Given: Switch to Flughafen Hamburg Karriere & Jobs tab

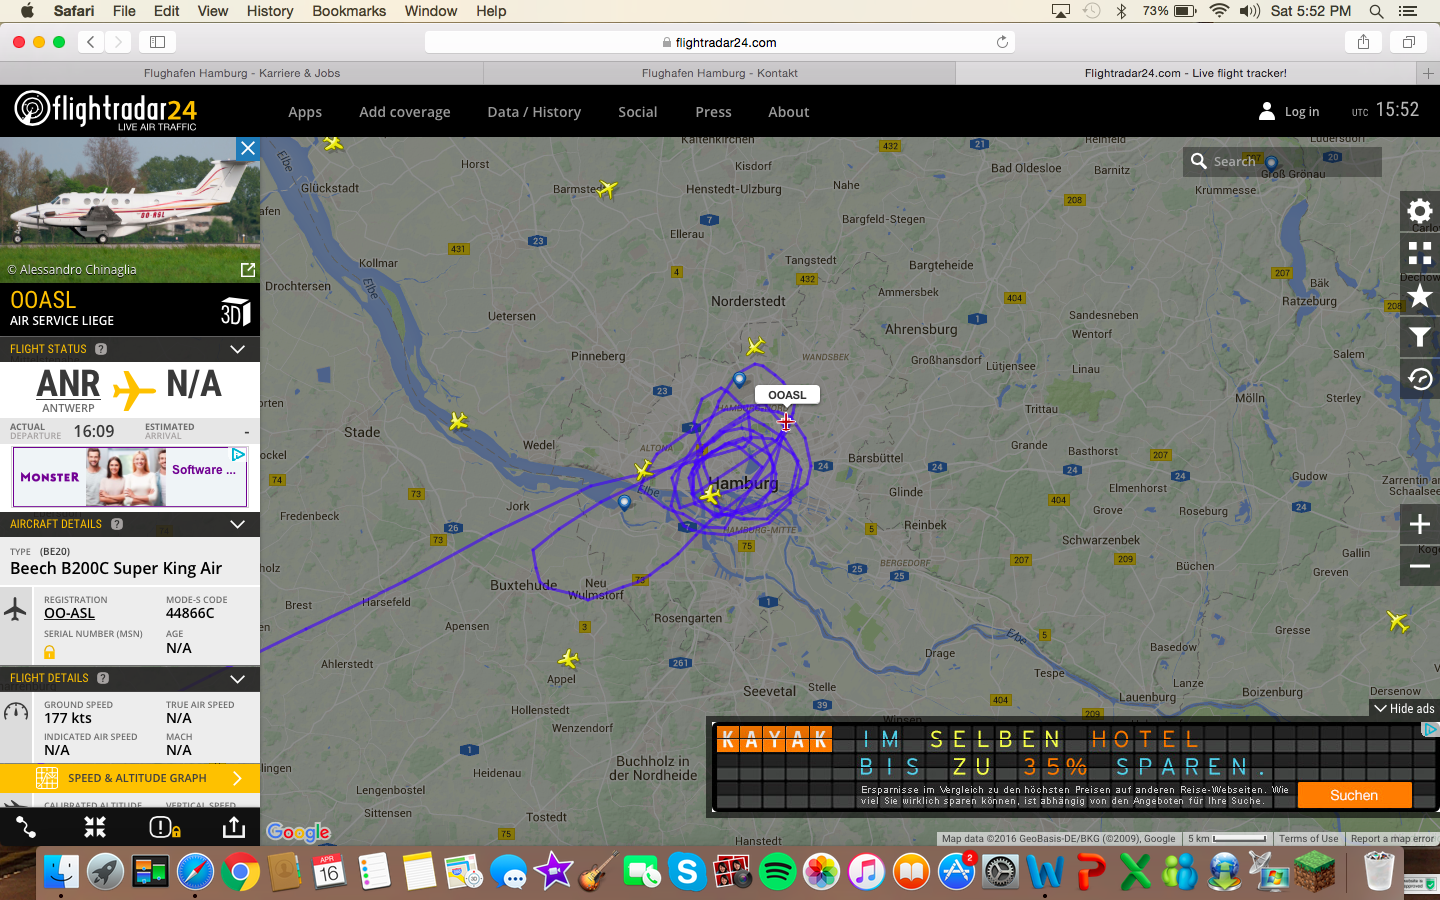Looking at the screenshot, I should click(242, 73).
